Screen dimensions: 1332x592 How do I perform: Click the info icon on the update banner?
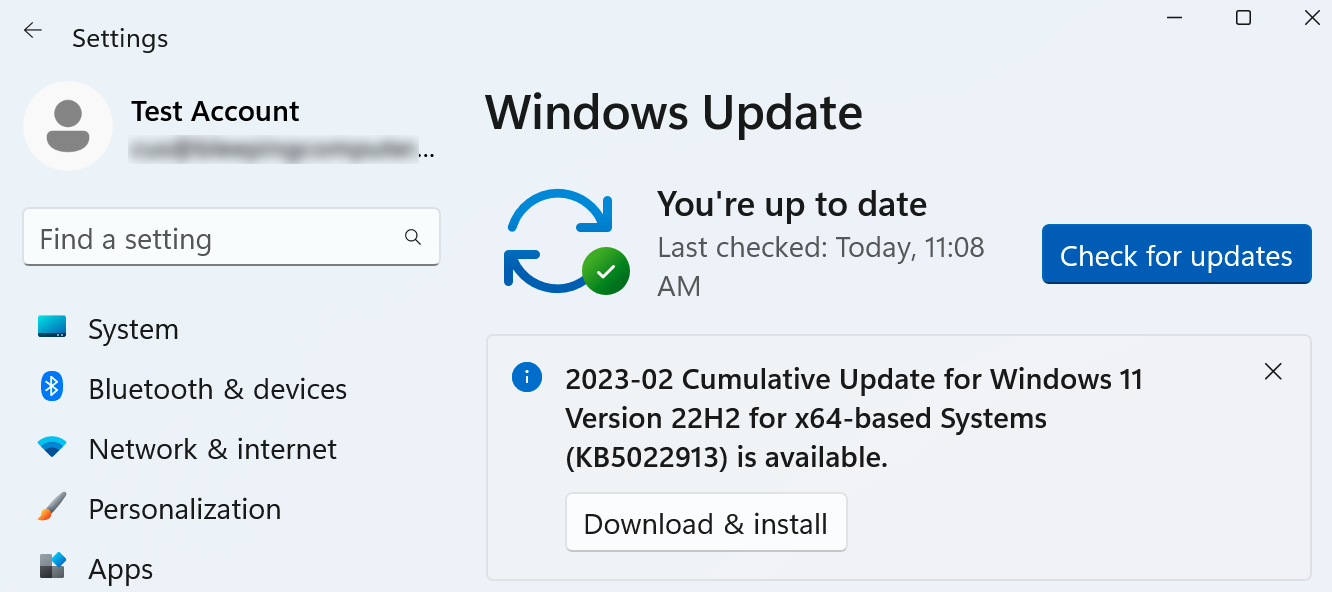527,378
